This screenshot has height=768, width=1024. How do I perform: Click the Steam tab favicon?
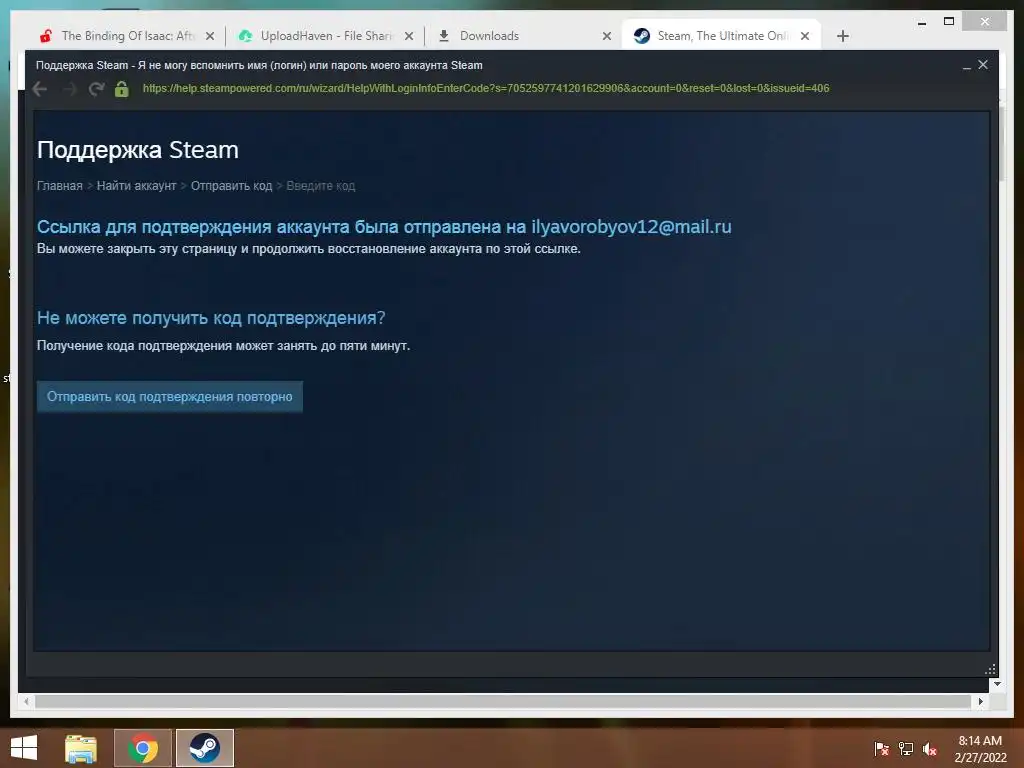tap(642, 36)
